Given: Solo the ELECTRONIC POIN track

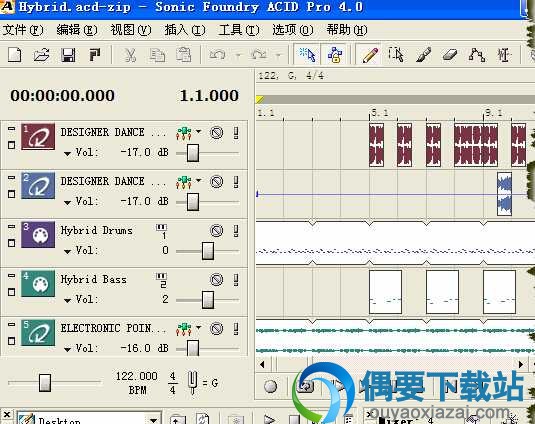Looking at the screenshot, I should point(236,329).
